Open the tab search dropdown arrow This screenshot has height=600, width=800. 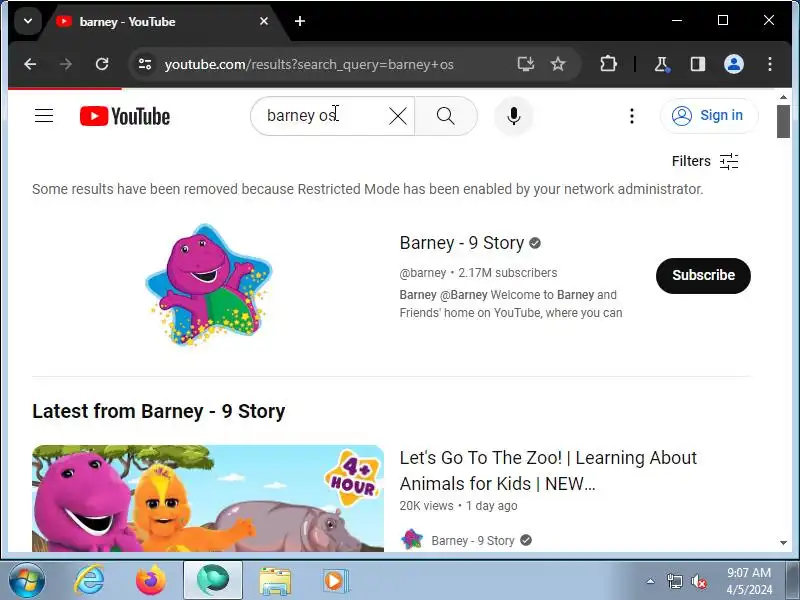(28, 21)
